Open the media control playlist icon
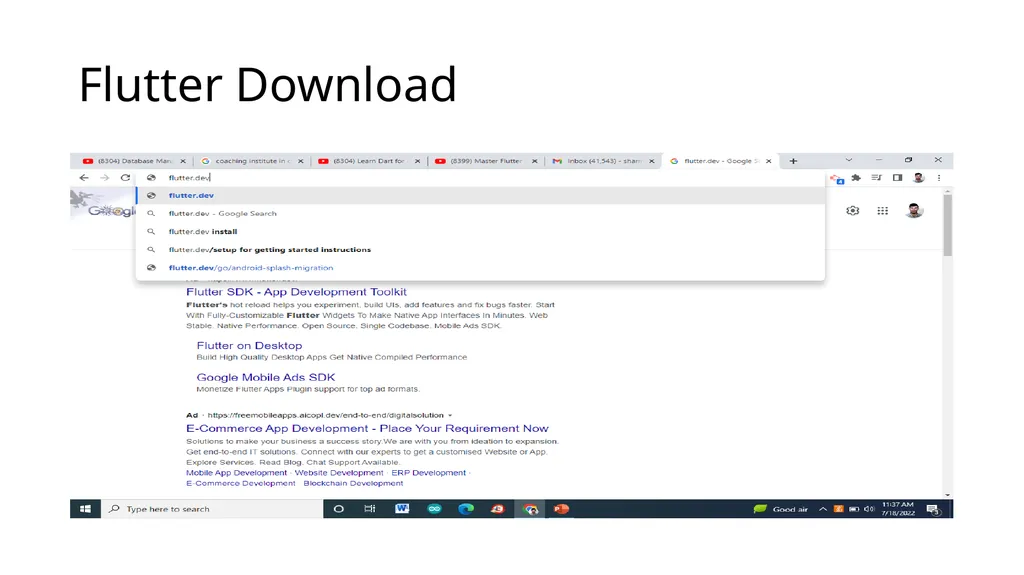 [876, 178]
